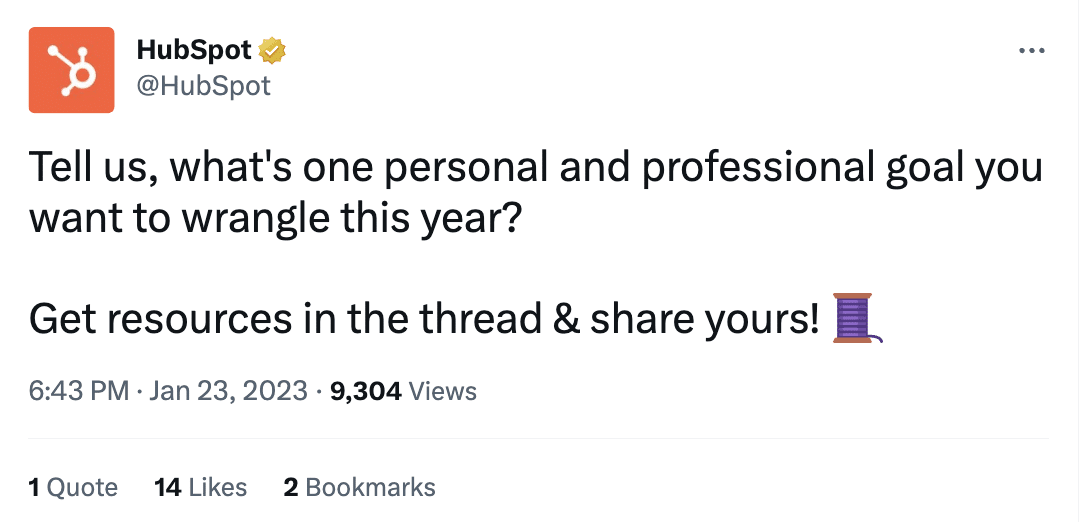
Task: Open the 2 Bookmarks count
Action: [359, 487]
